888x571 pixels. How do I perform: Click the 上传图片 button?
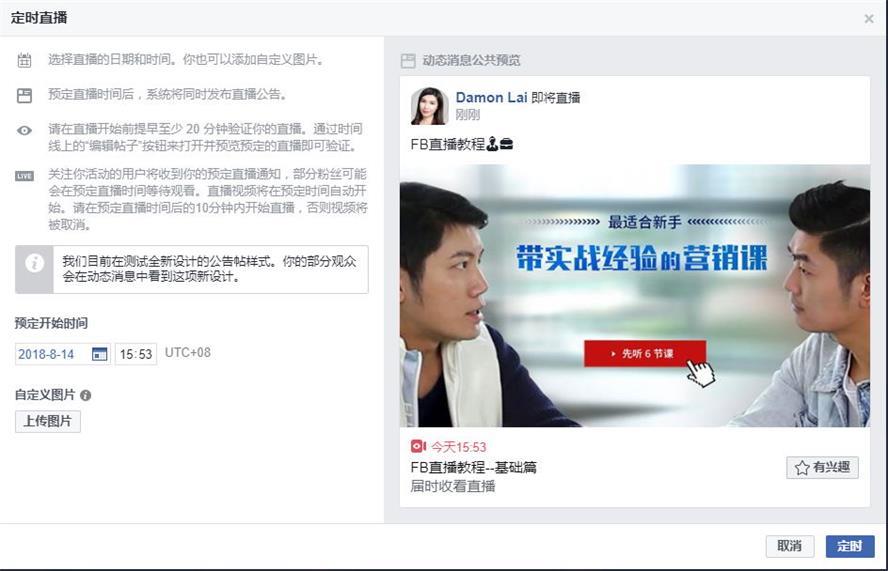pos(48,421)
